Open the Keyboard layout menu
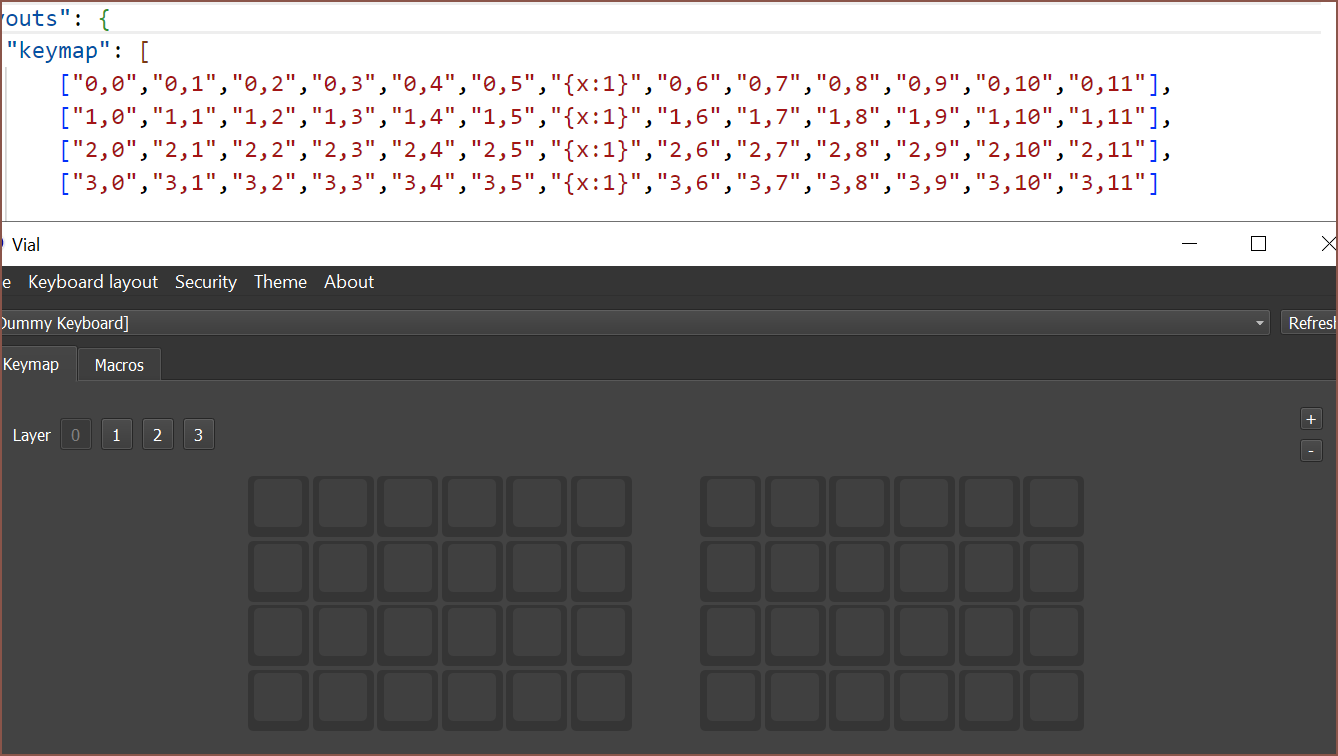1338x756 pixels. coord(93,282)
